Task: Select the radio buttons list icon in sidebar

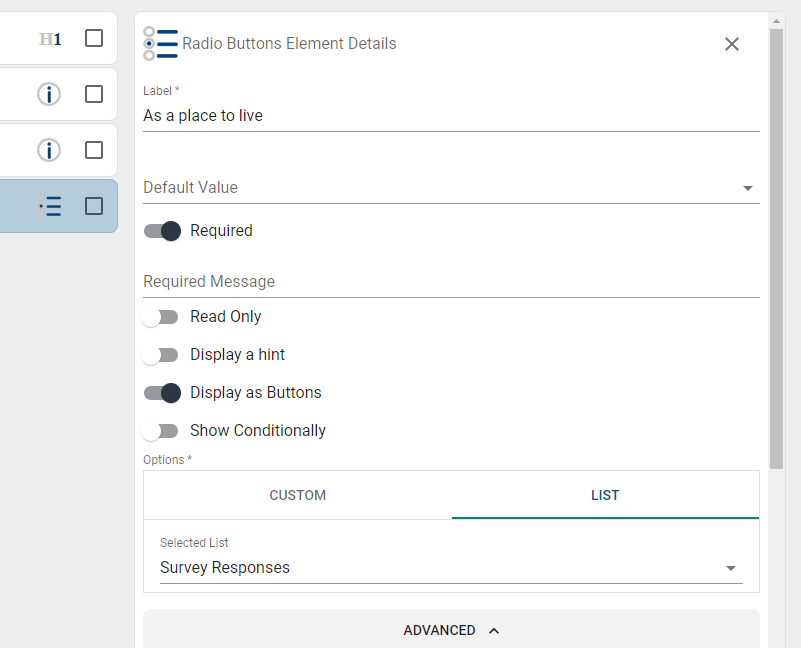Action: (50, 206)
